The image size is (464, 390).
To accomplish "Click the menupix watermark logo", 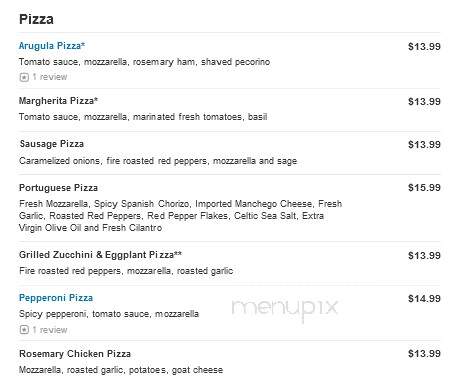I will 285,309.
